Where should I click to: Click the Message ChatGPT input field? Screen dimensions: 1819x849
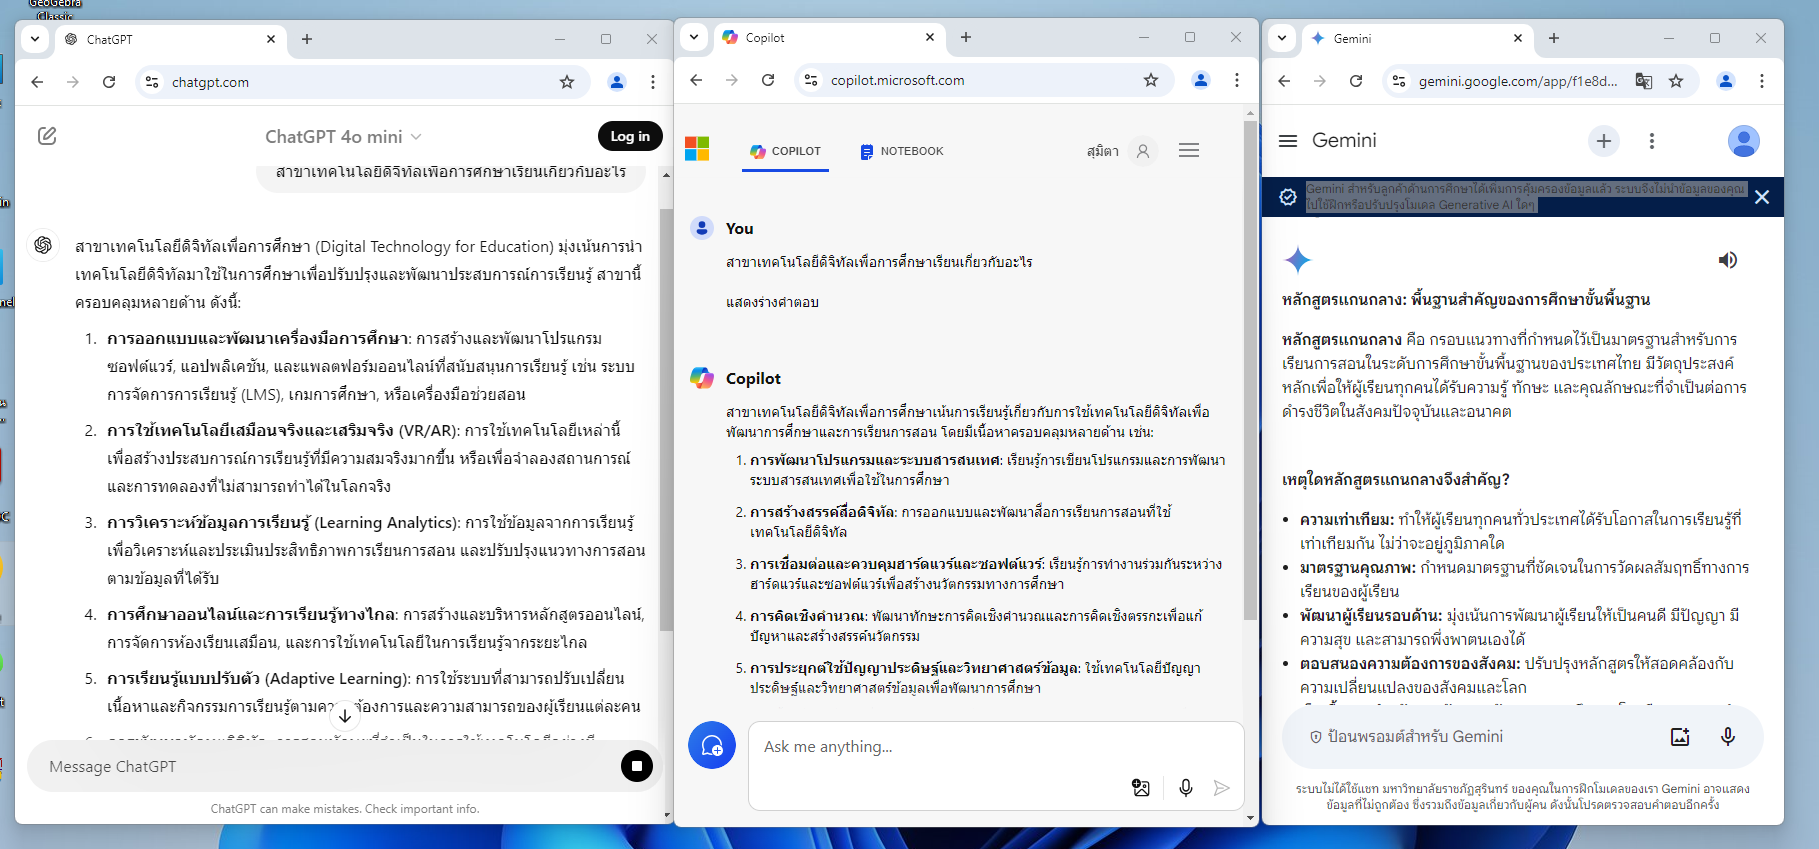pos(320,767)
